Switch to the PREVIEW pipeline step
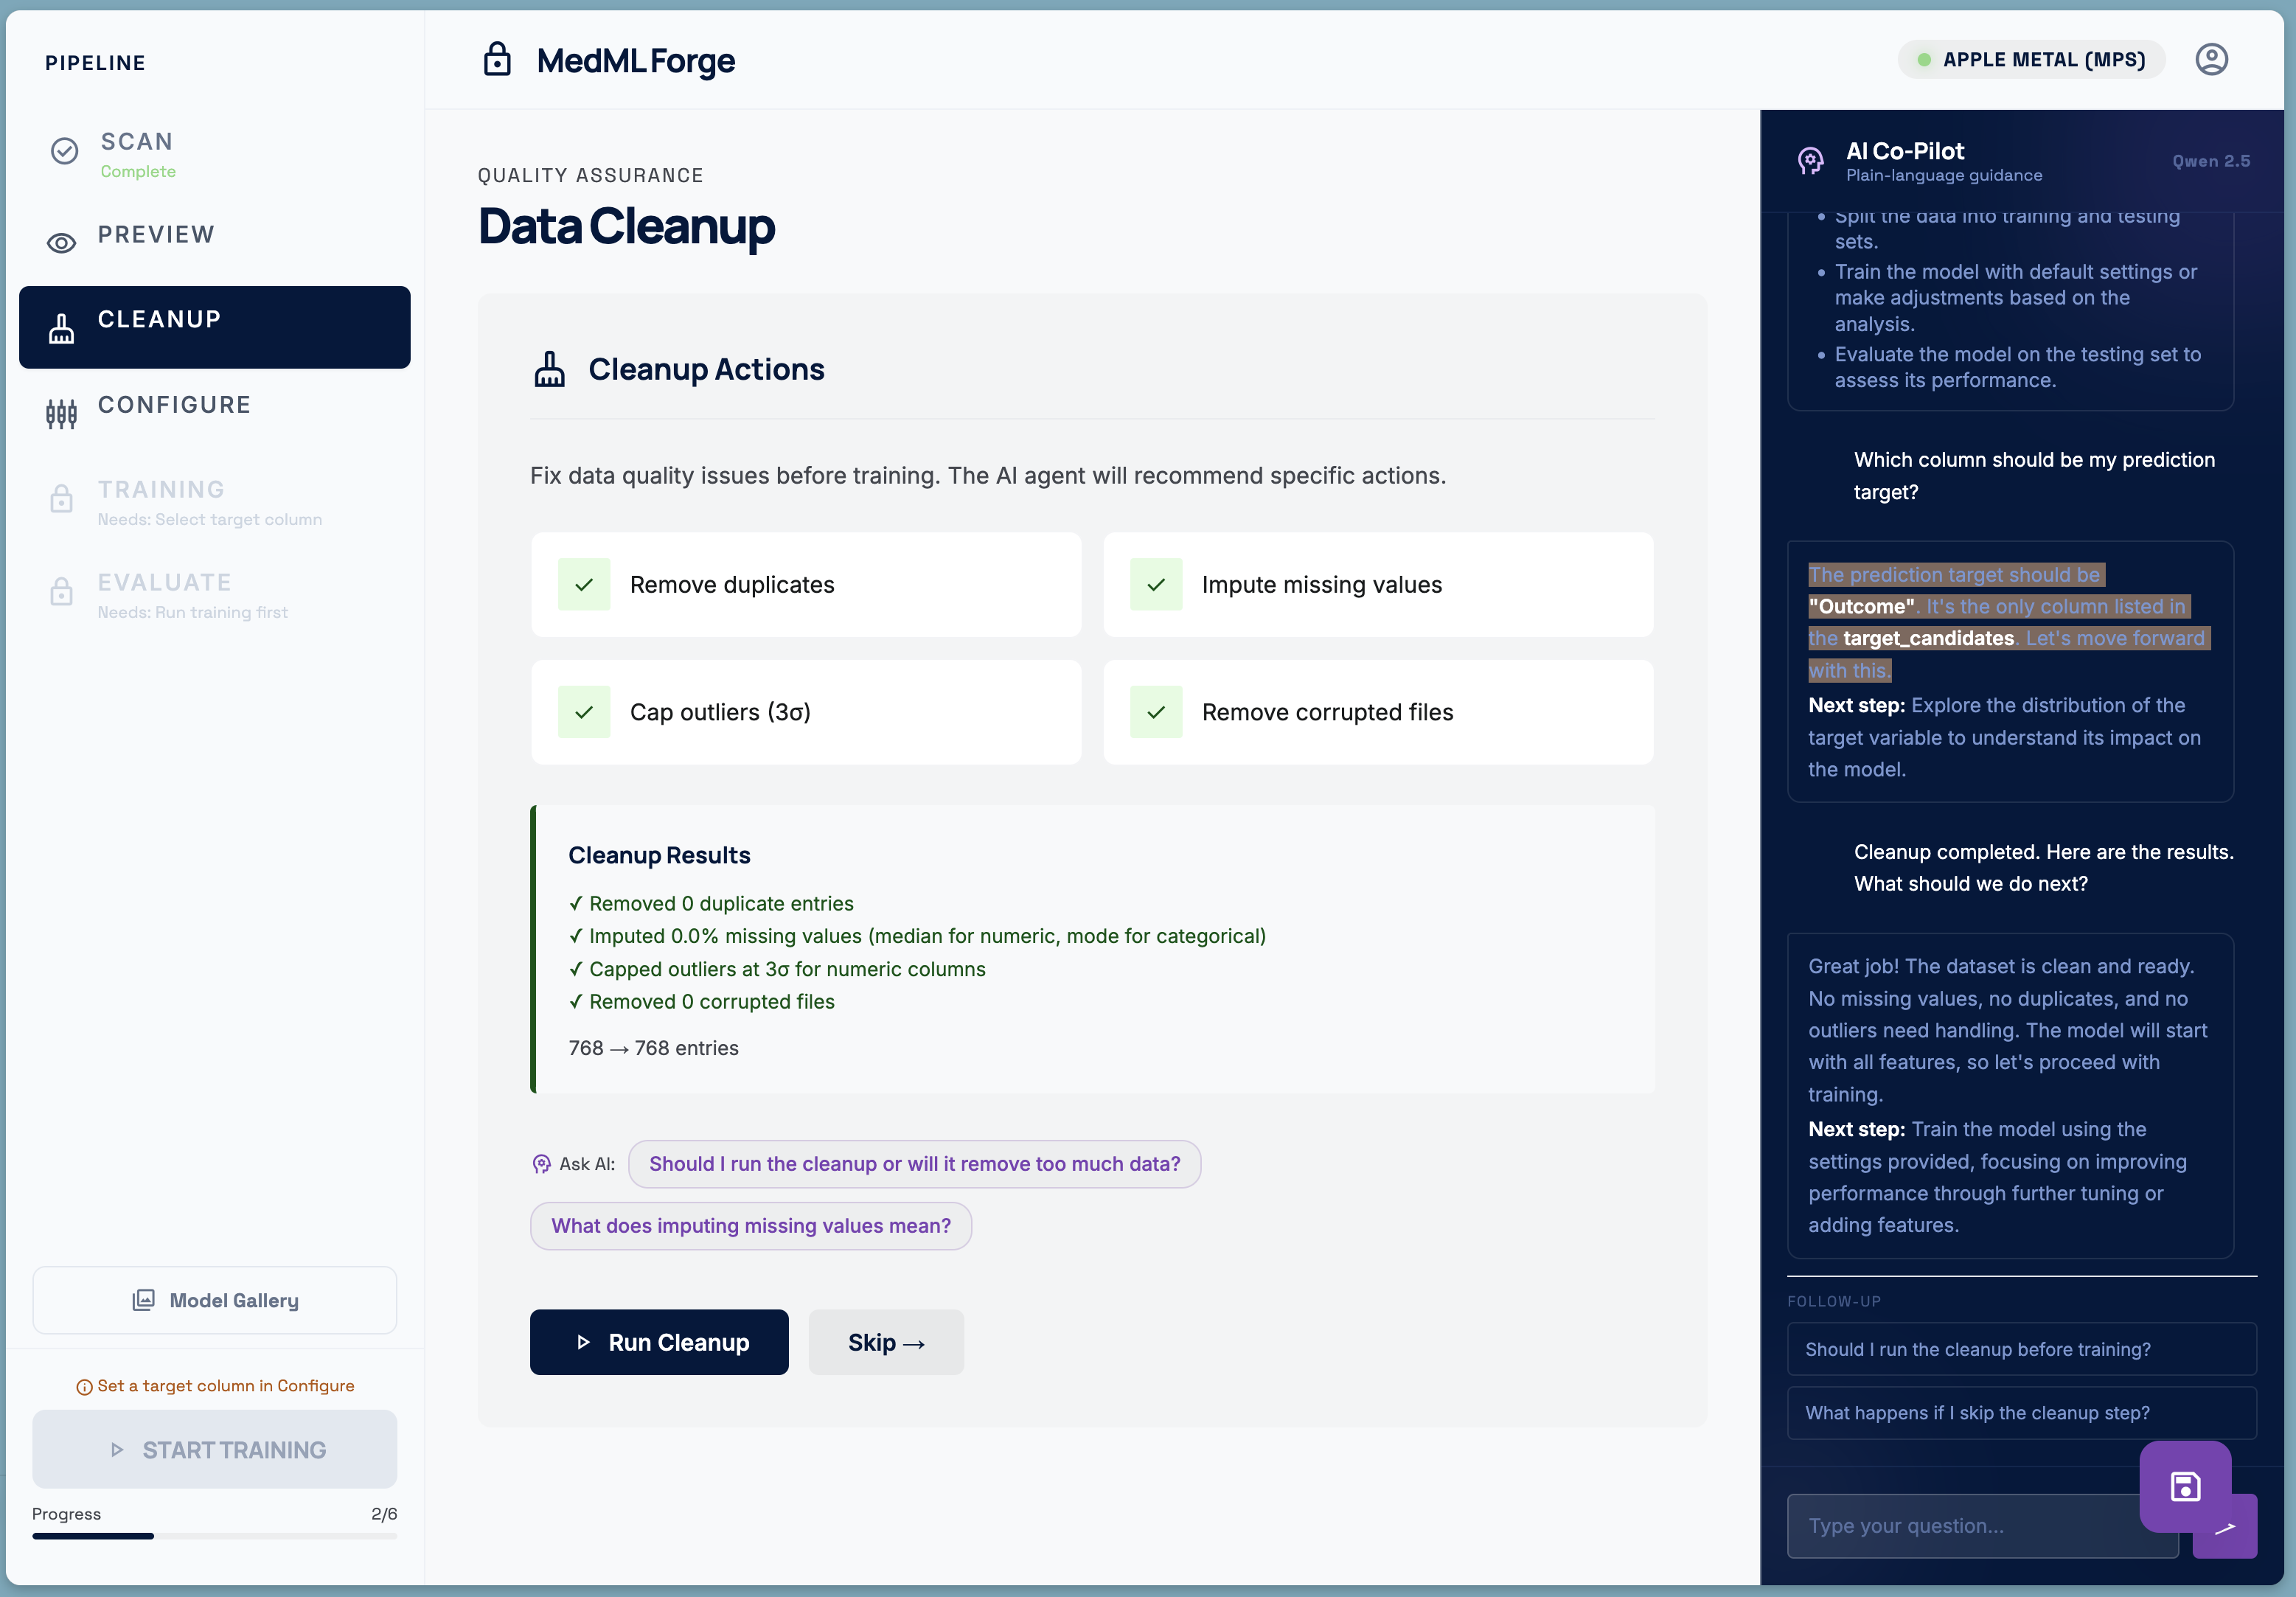The width and height of the screenshot is (2296, 1597). [x=156, y=235]
